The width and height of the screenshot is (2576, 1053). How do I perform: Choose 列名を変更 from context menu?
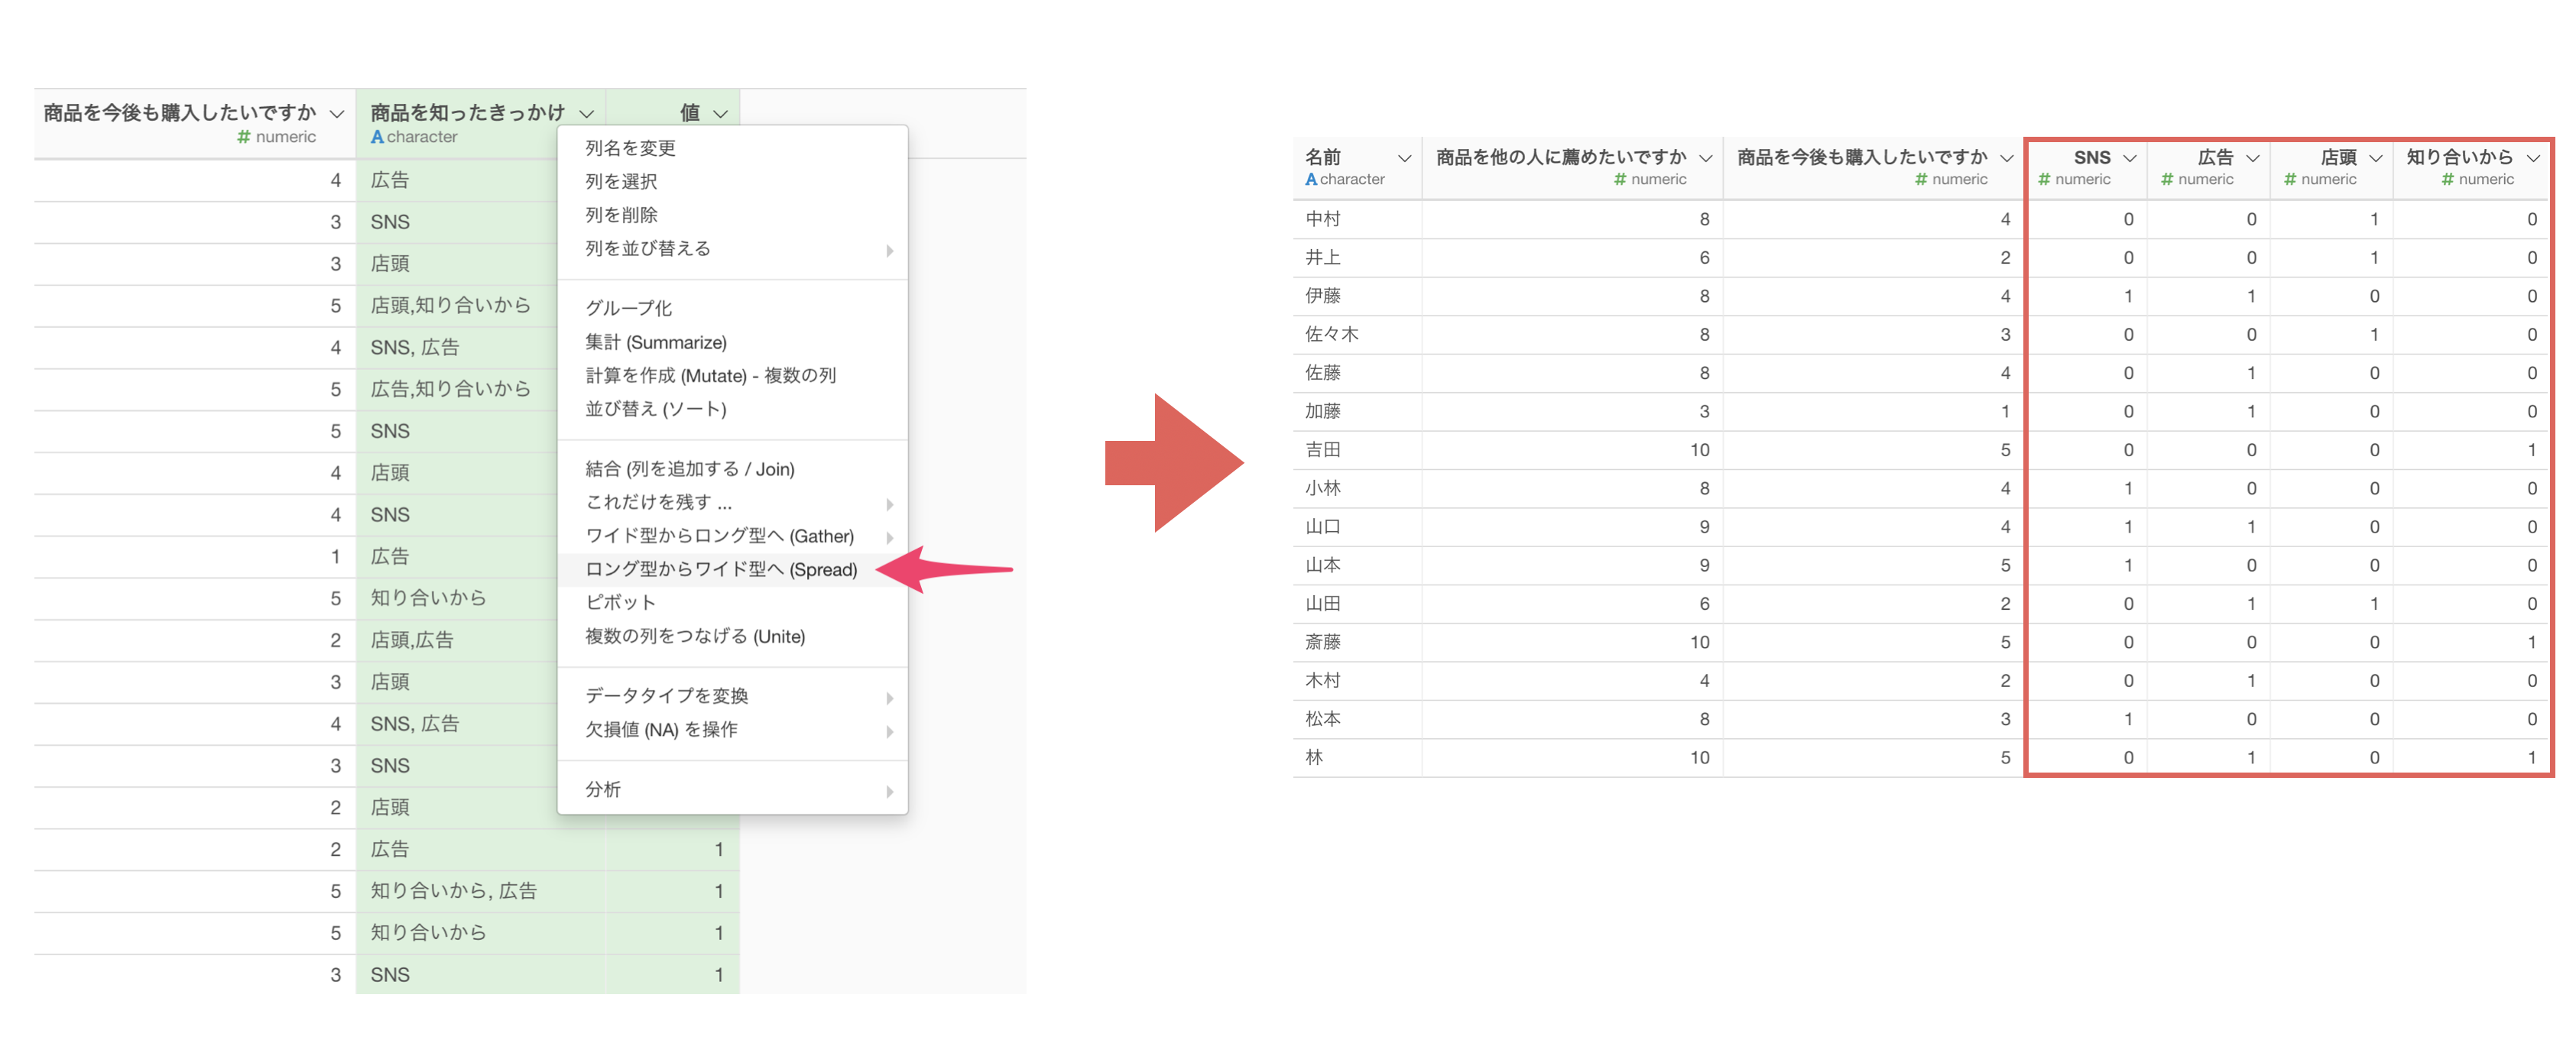coord(732,148)
